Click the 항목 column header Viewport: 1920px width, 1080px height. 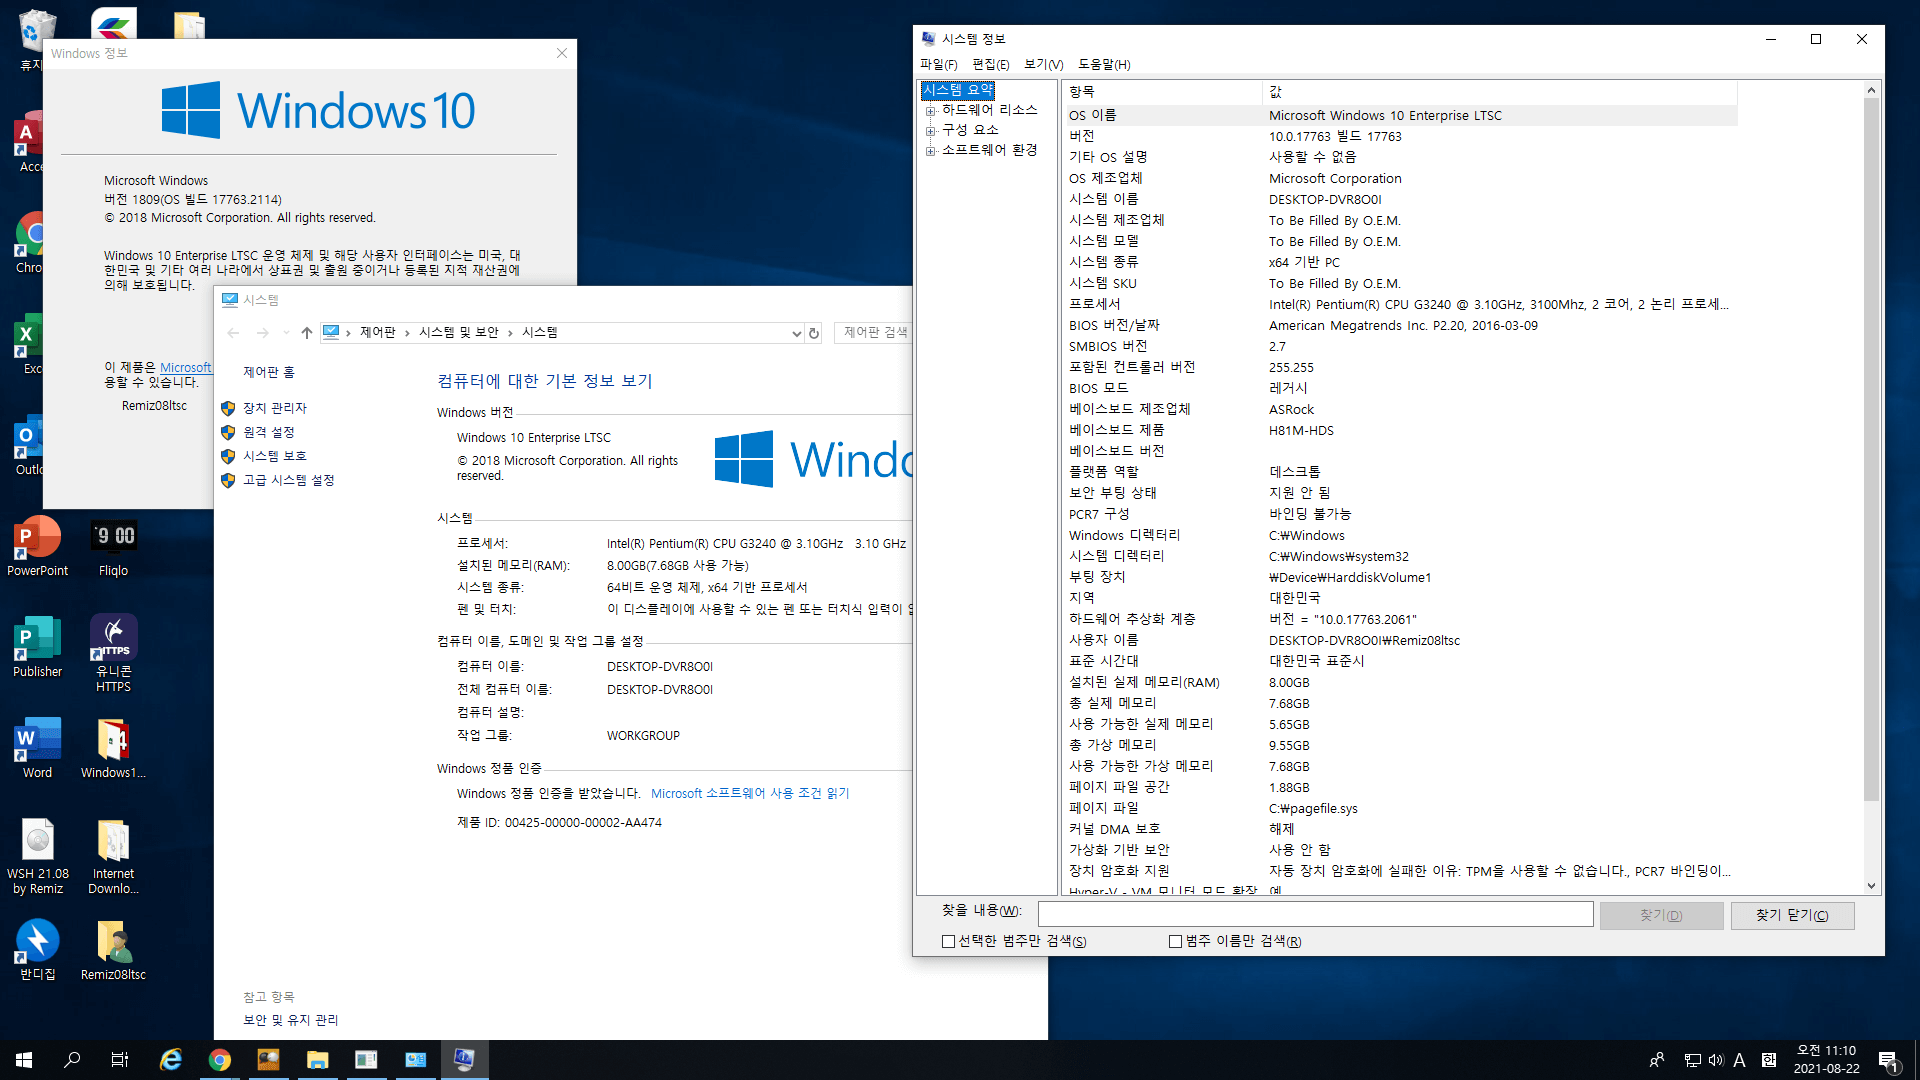click(1162, 91)
